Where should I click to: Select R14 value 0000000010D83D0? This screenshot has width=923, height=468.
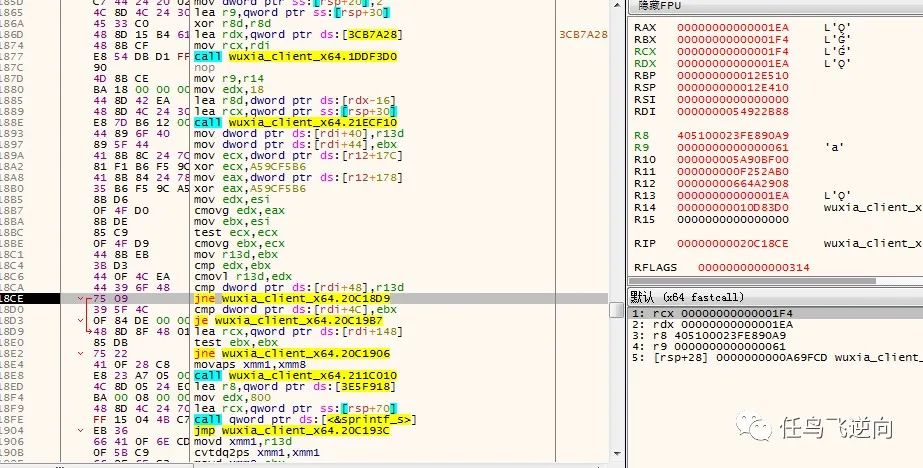tap(733, 207)
